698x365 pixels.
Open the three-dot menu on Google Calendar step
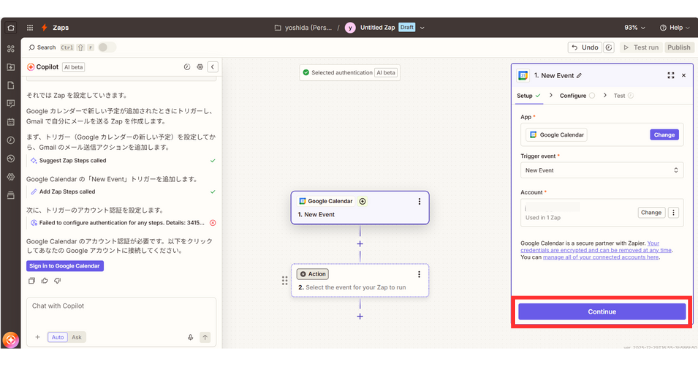[419, 202]
